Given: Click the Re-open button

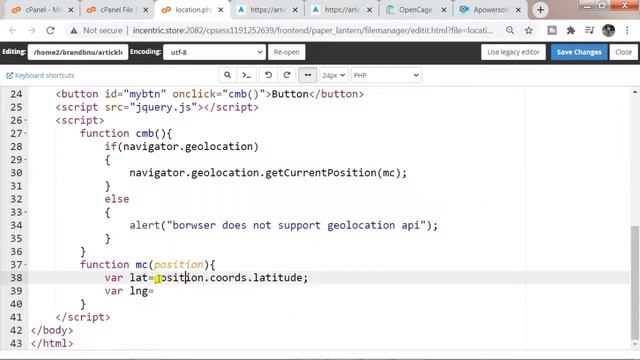Looking at the screenshot, I should [x=287, y=52].
